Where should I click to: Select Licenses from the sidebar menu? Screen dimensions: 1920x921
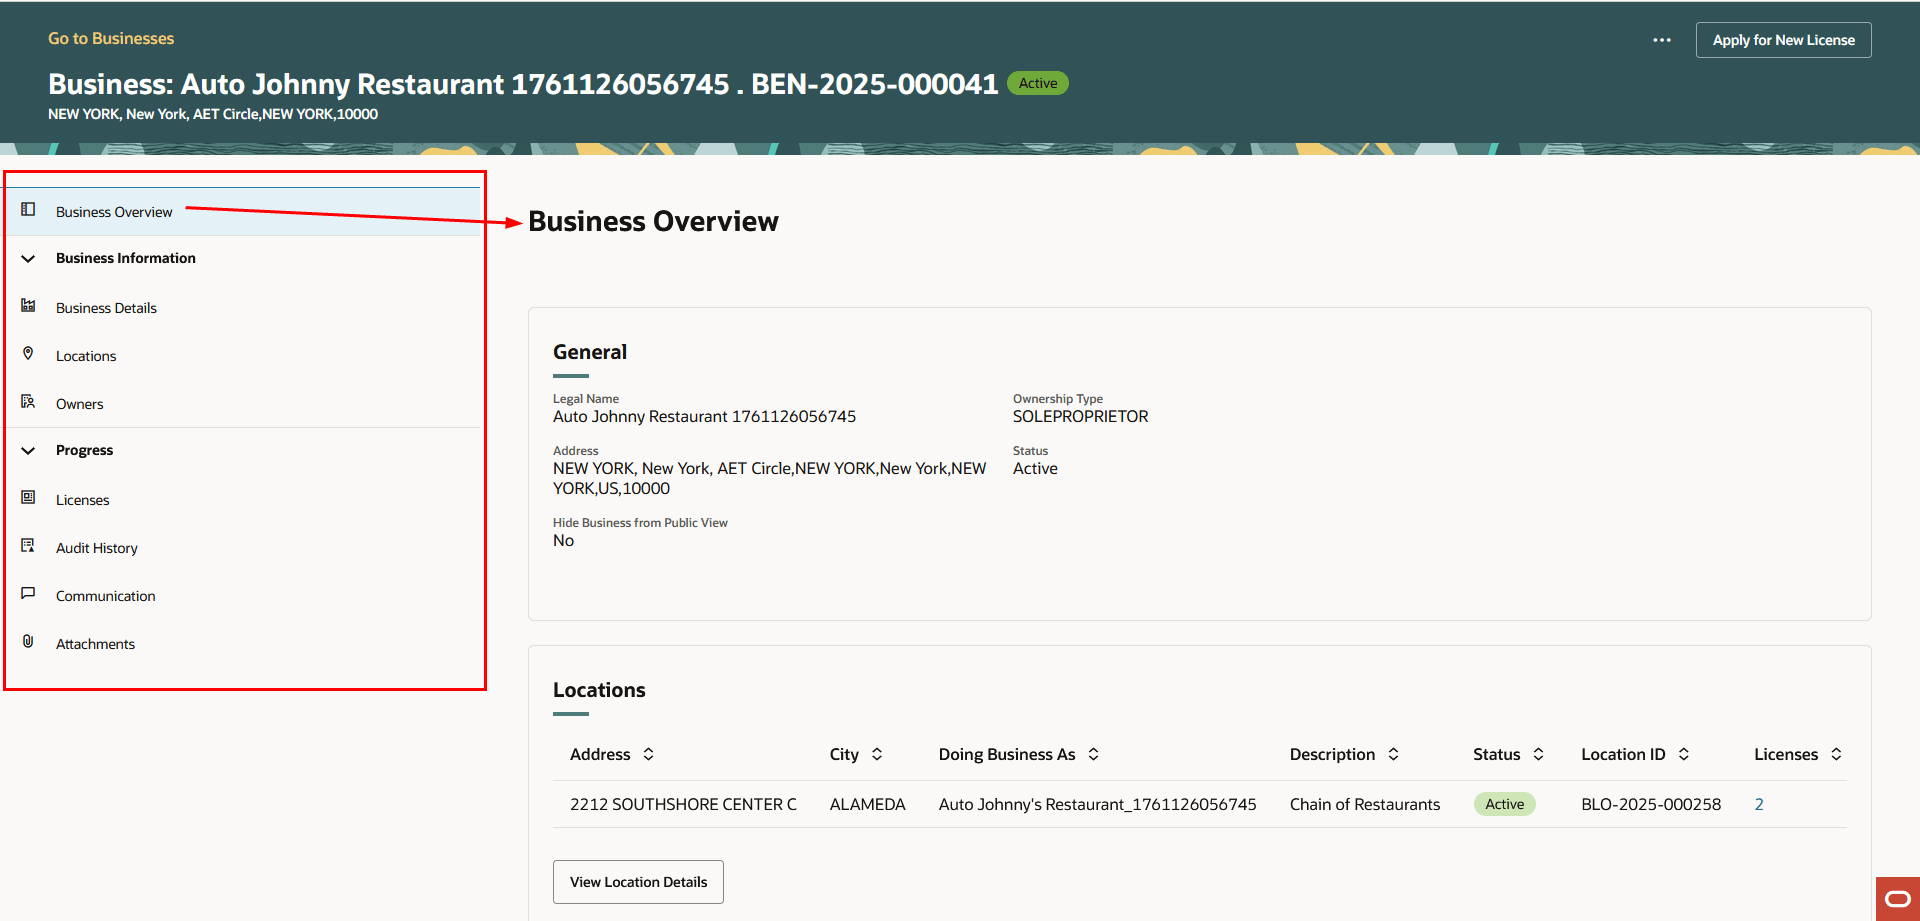pyautogui.click(x=82, y=499)
